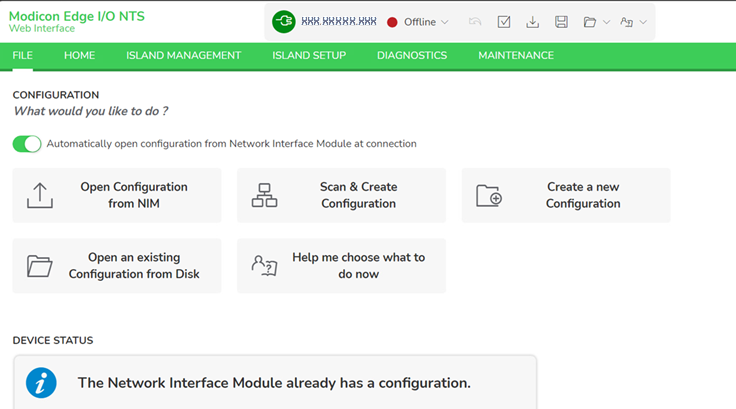Expand the Offline connection dropdown arrow
Image resolution: width=736 pixels, height=409 pixels.
(x=445, y=22)
